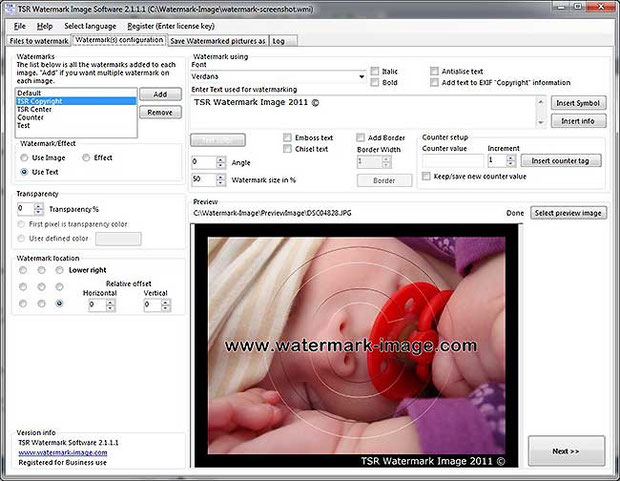Increase the Transparency % value

click(39, 206)
